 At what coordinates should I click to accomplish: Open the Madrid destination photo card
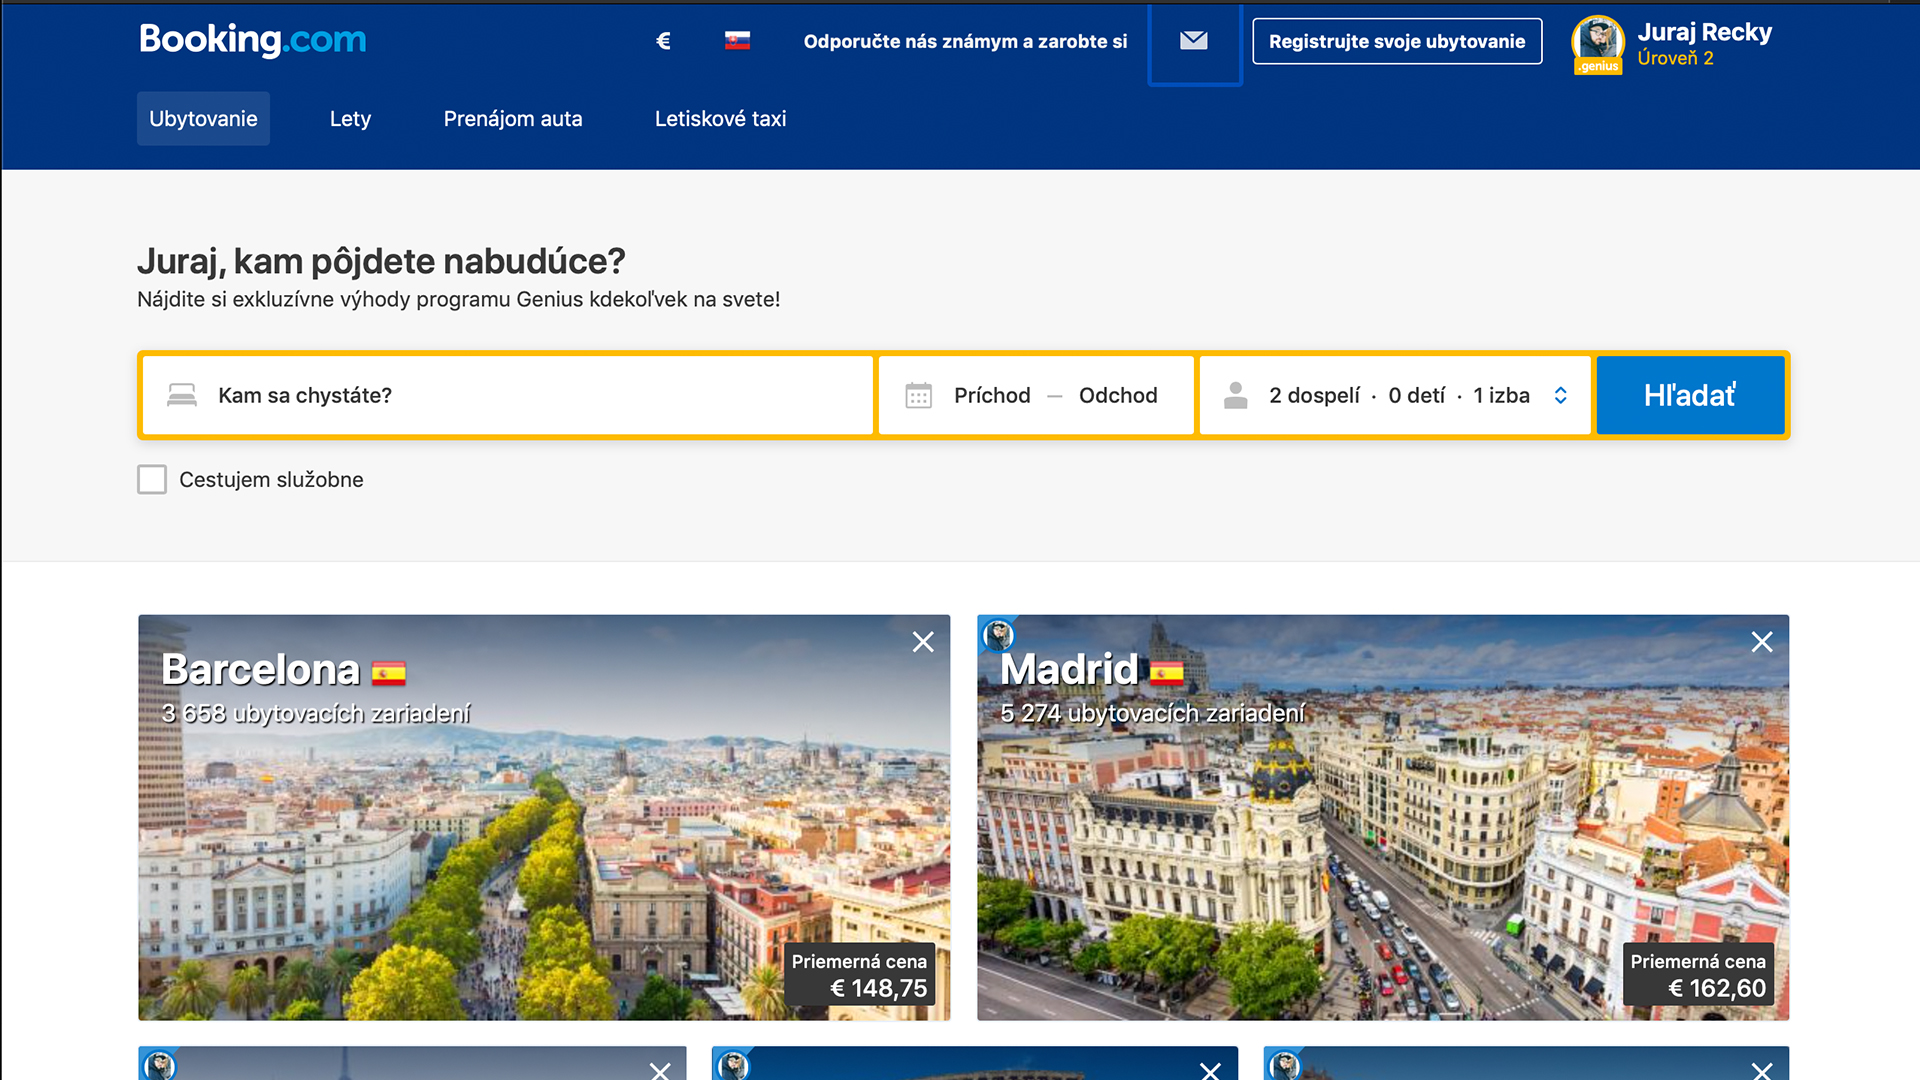point(1383,817)
